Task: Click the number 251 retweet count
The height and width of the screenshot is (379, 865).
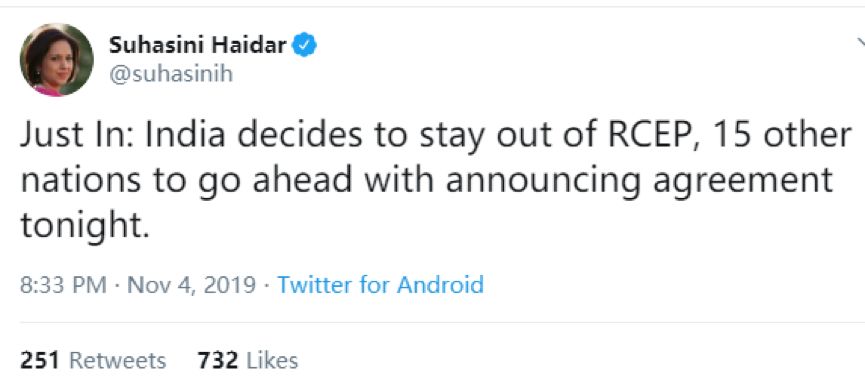Action: [x=40, y=360]
